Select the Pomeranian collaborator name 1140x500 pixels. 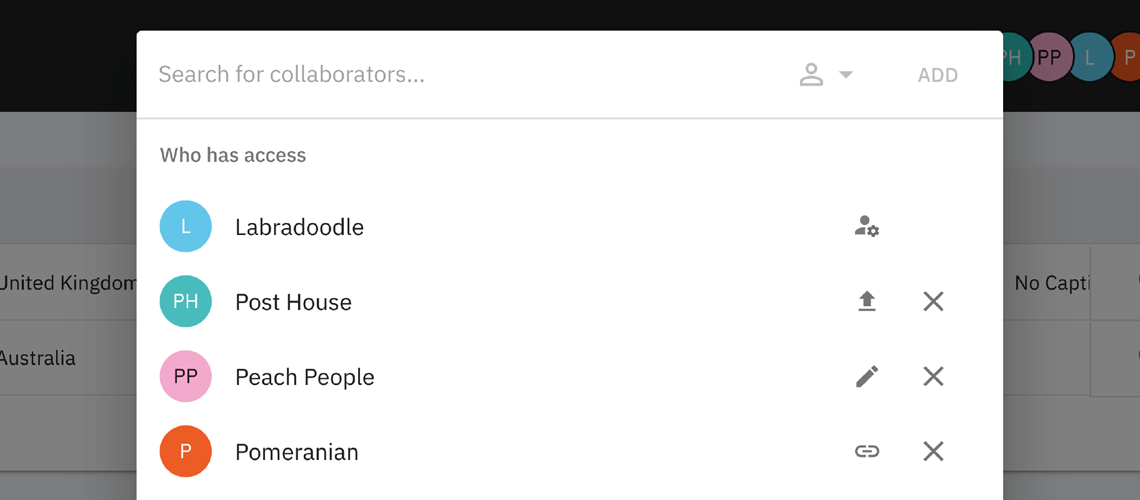(x=296, y=452)
